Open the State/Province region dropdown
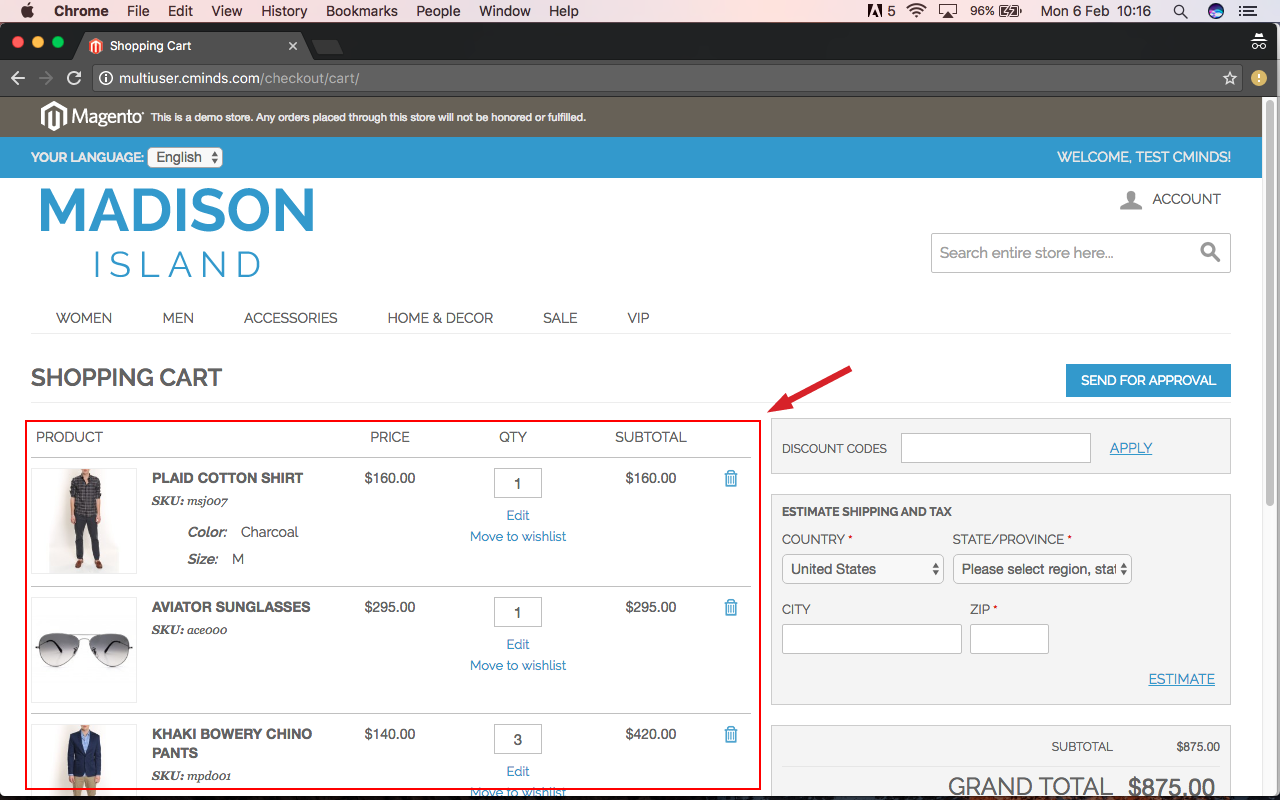Viewport: 1280px width, 800px height. point(1042,569)
